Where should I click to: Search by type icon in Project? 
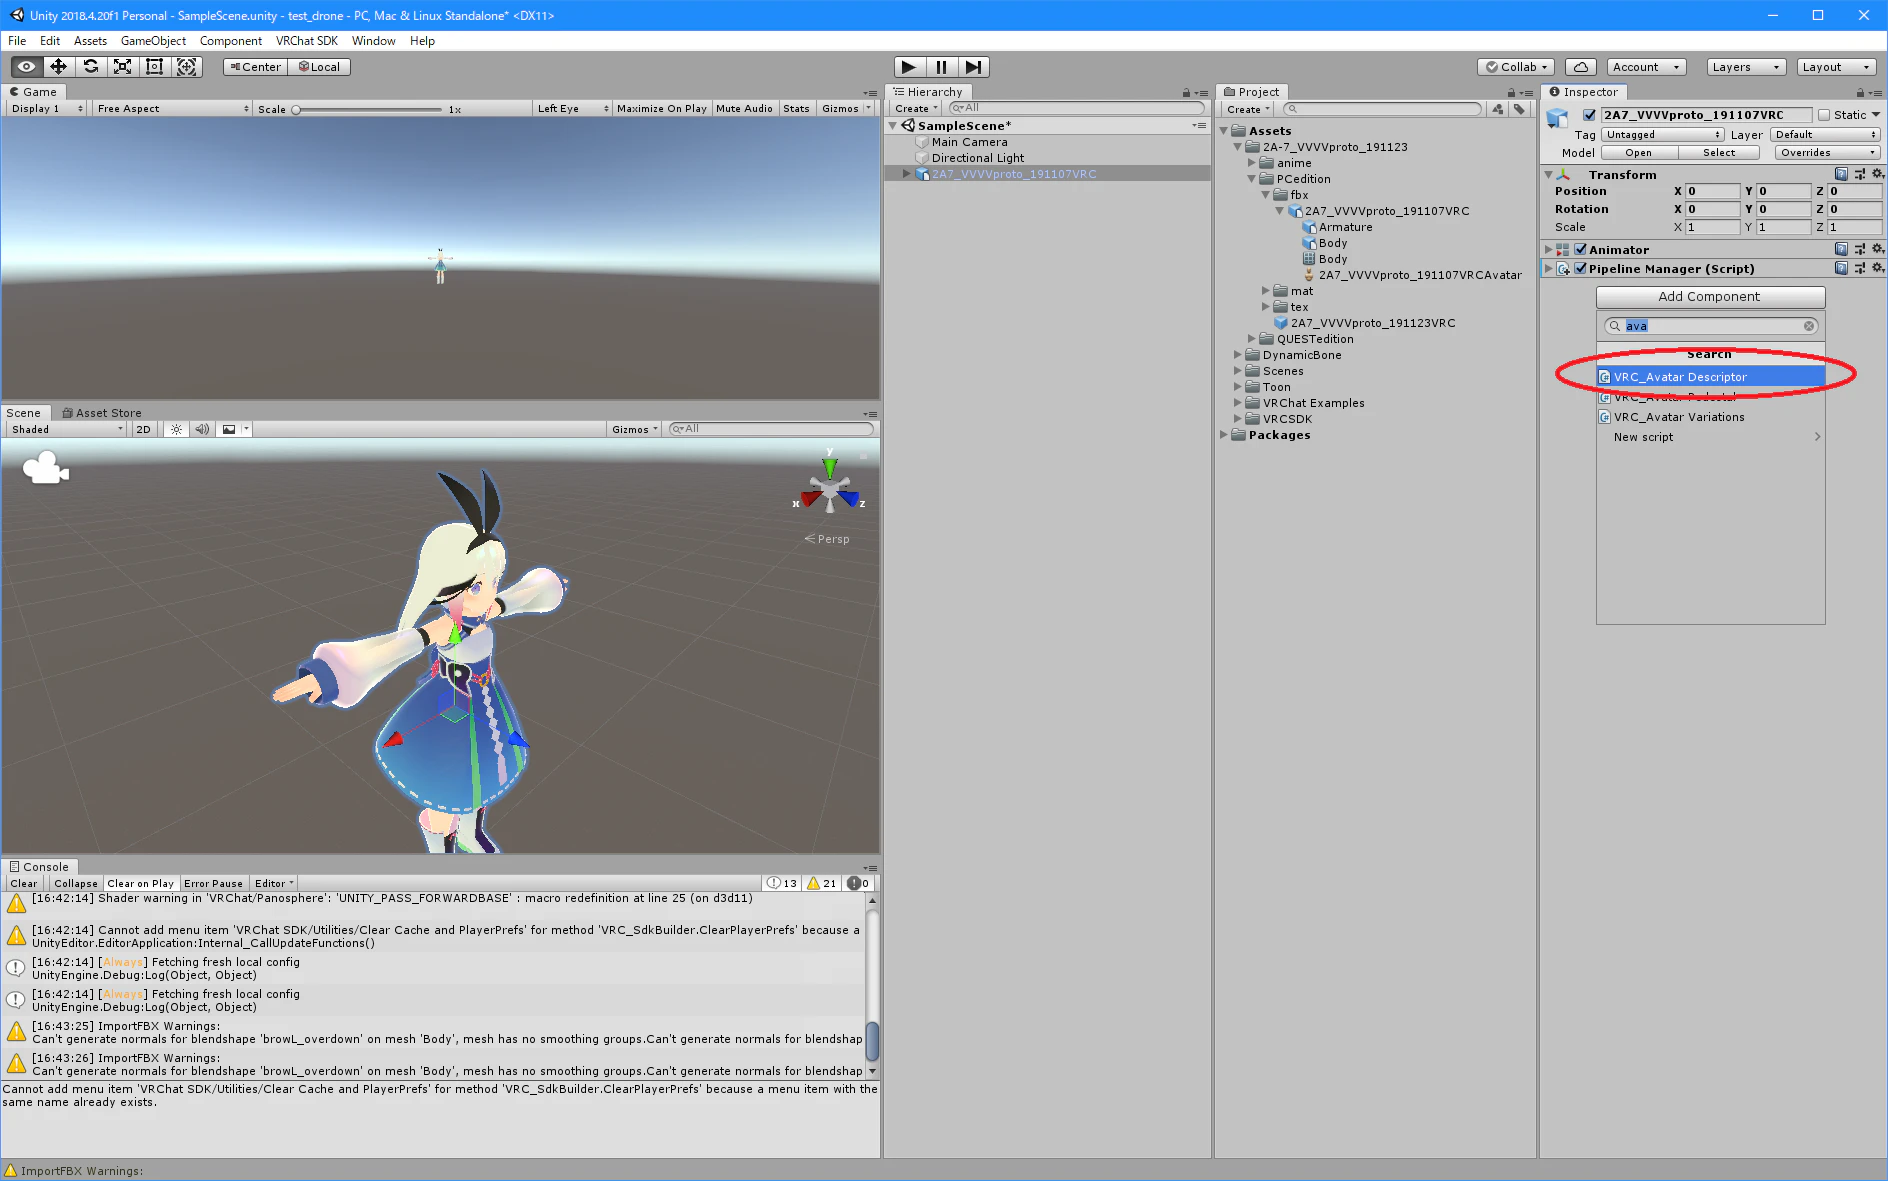[1498, 109]
